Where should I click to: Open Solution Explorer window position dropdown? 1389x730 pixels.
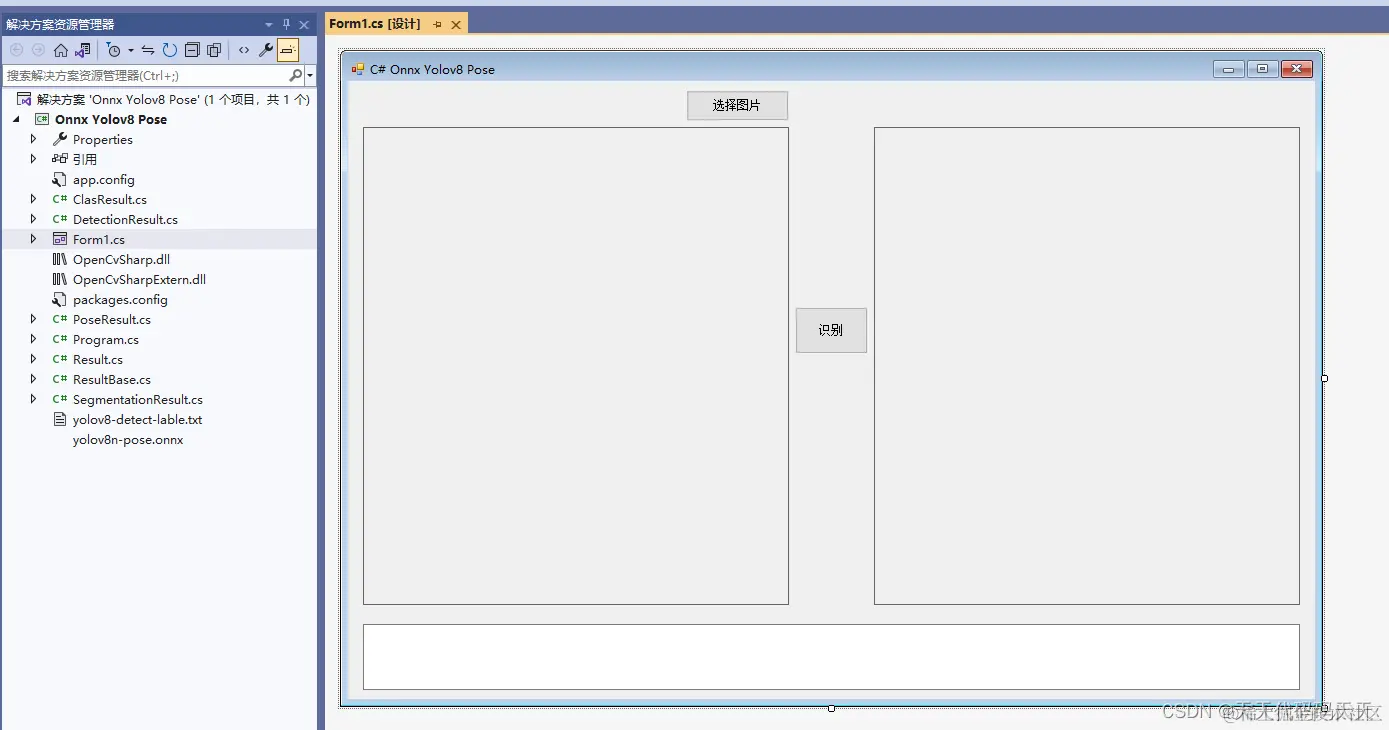click(269, 25)
